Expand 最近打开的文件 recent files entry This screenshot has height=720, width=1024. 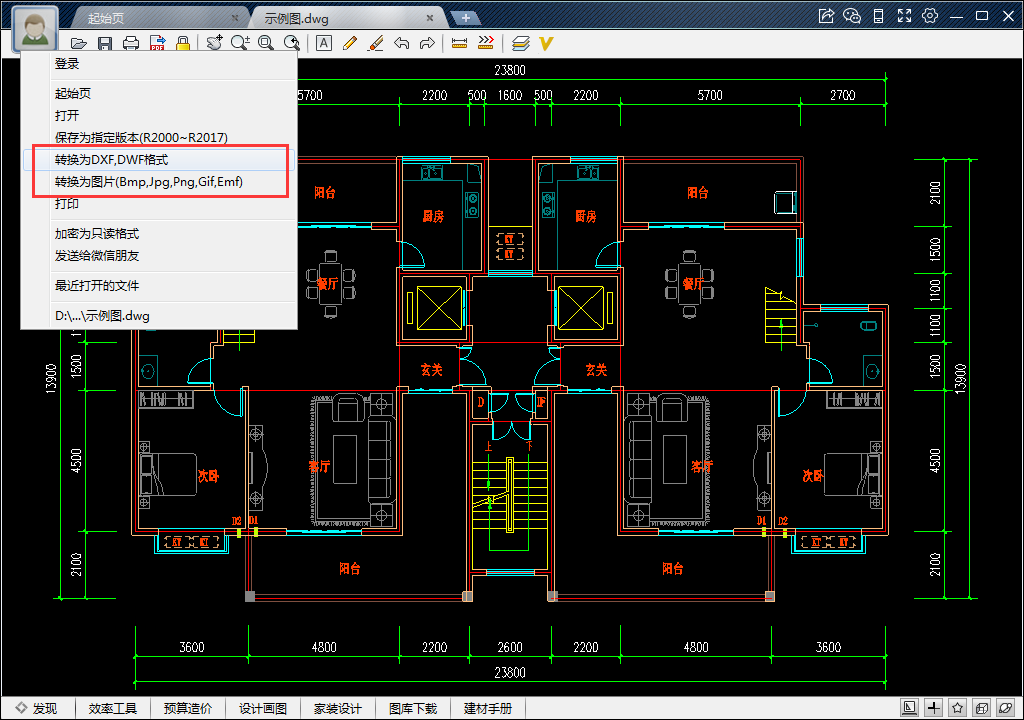point(97,286)
